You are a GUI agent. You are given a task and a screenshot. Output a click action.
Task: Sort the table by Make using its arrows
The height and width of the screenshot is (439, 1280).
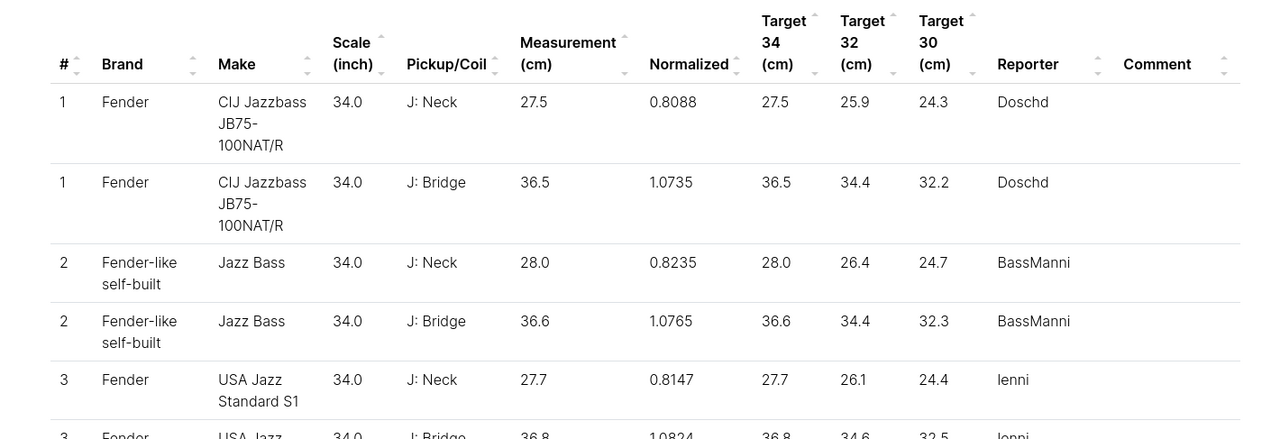click(307, 65)
